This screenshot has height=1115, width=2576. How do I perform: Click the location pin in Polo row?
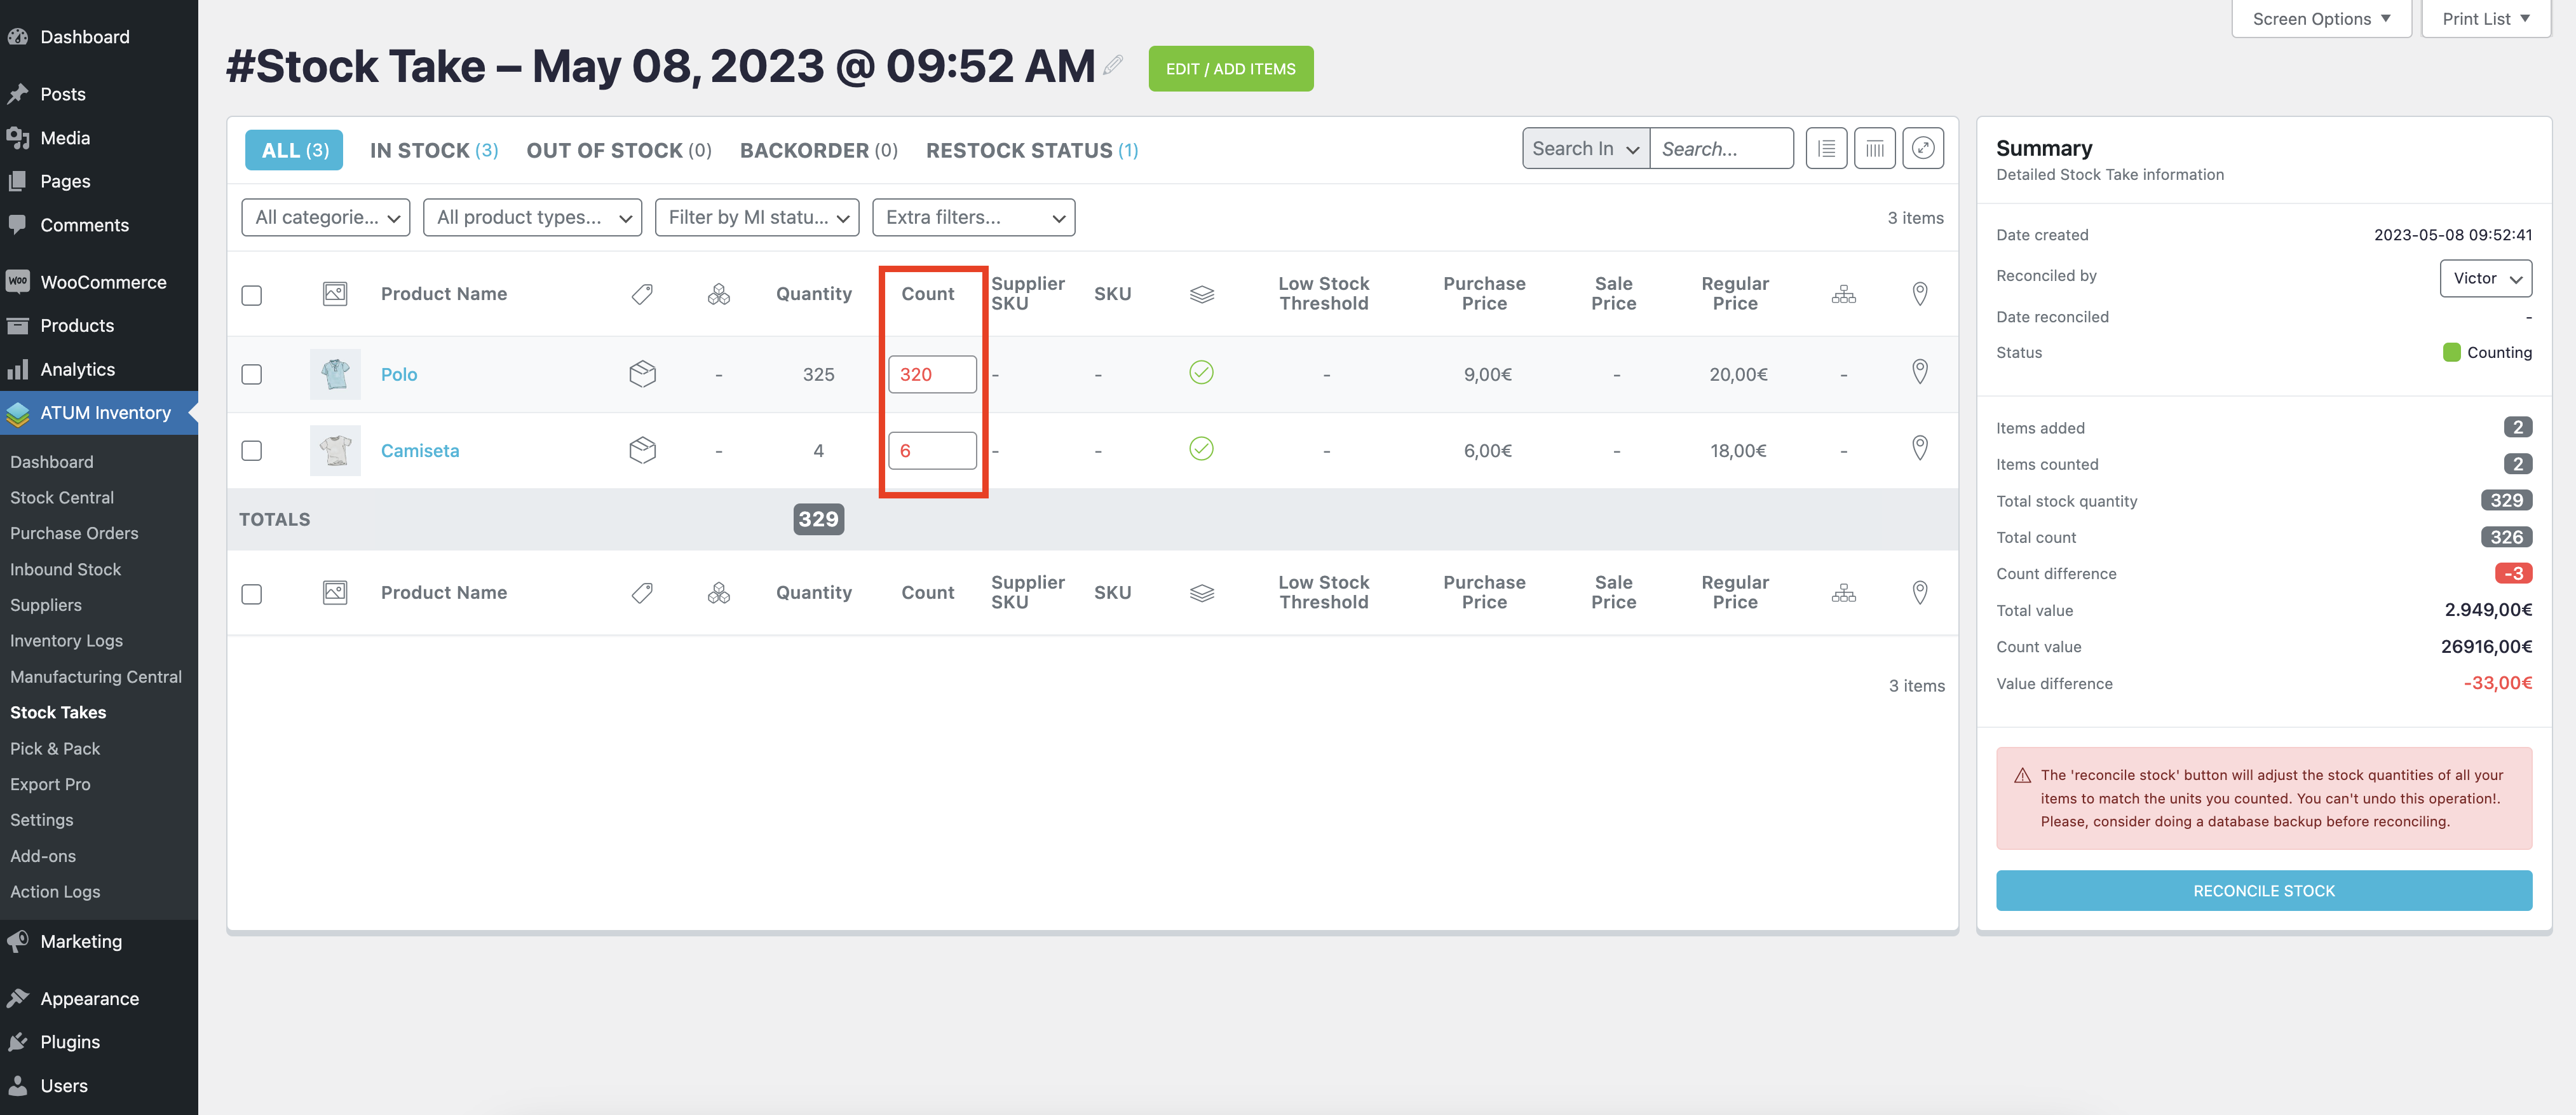1919,372
